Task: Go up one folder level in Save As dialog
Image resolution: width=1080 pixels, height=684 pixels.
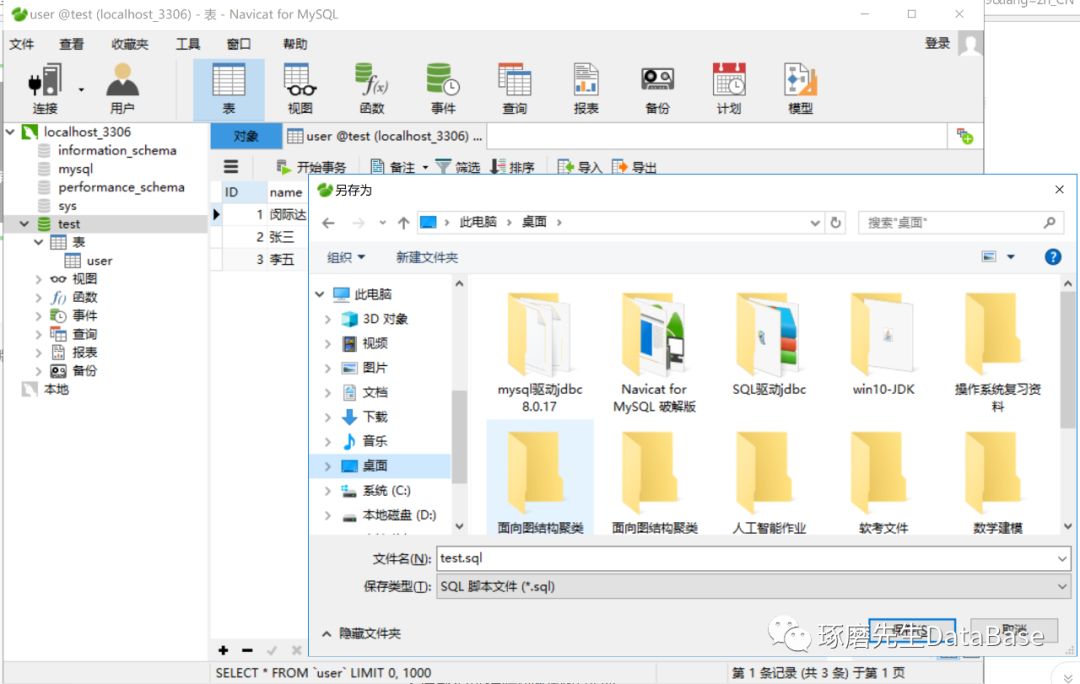Action: point(404,222)
